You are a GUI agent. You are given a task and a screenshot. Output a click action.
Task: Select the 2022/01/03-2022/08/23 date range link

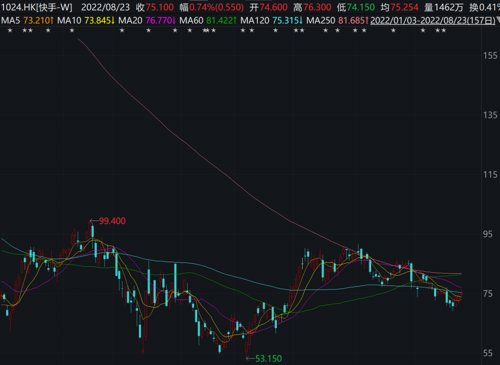(432, 21)
